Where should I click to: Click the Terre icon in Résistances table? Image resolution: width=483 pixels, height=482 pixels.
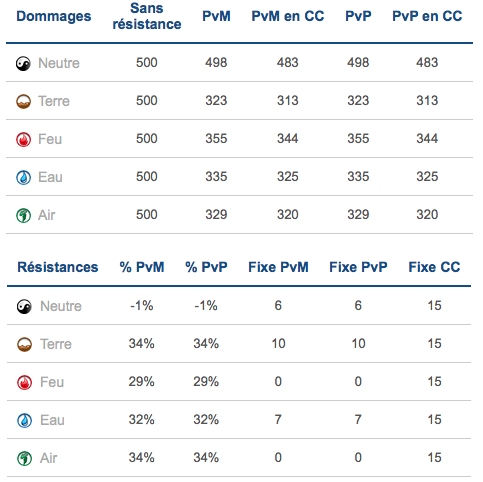(24, 344)
